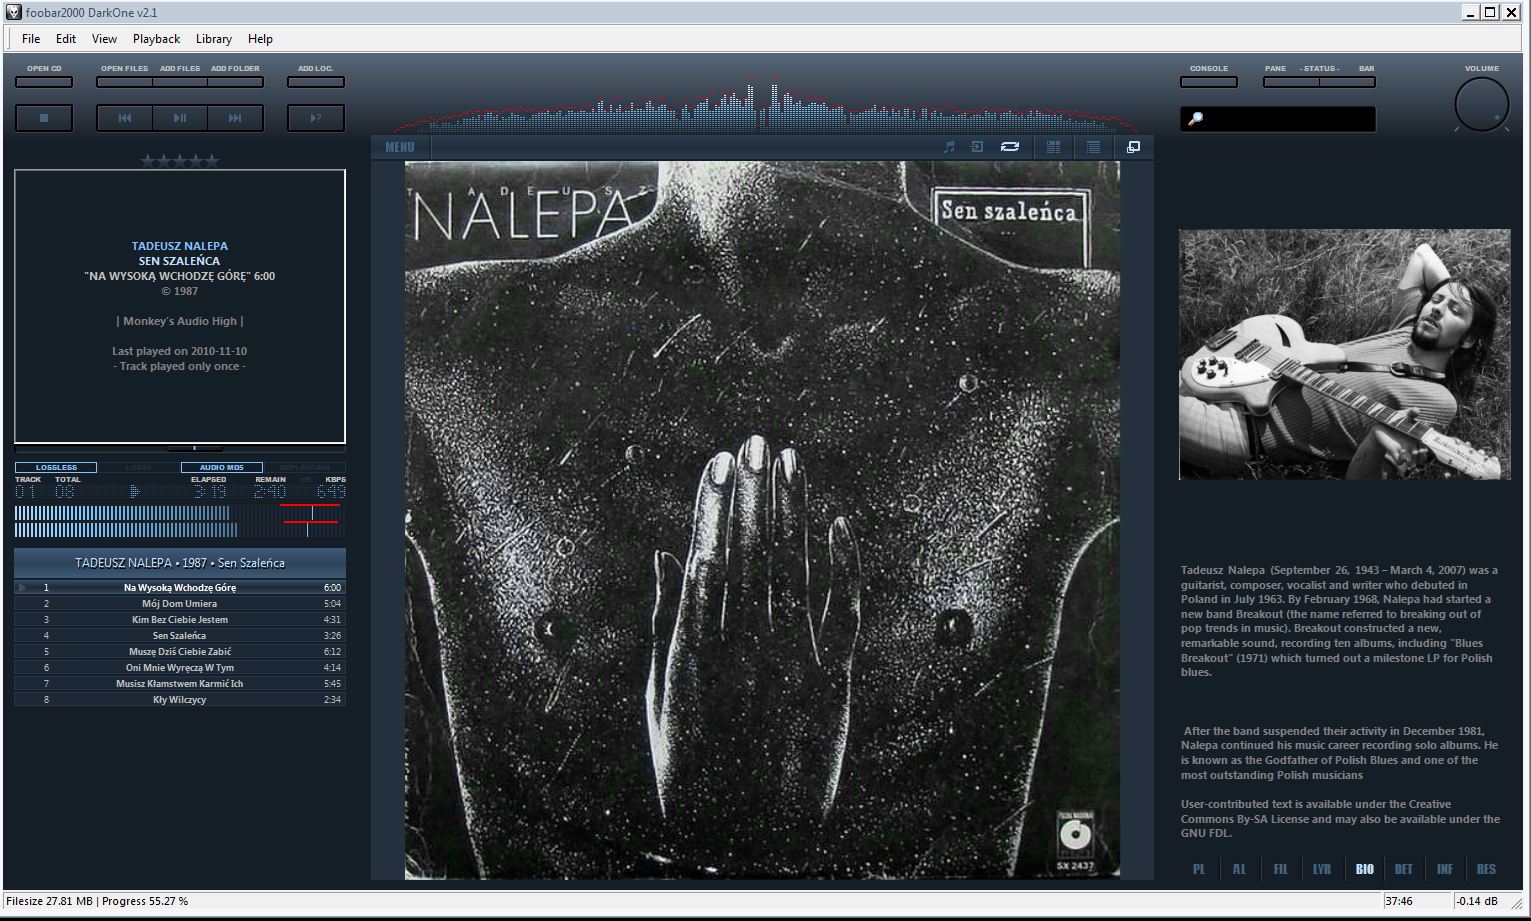Select track Na Wysoką Wchodzę Górę
This screenshot has height=921, width=1531.
coord(180,588)
